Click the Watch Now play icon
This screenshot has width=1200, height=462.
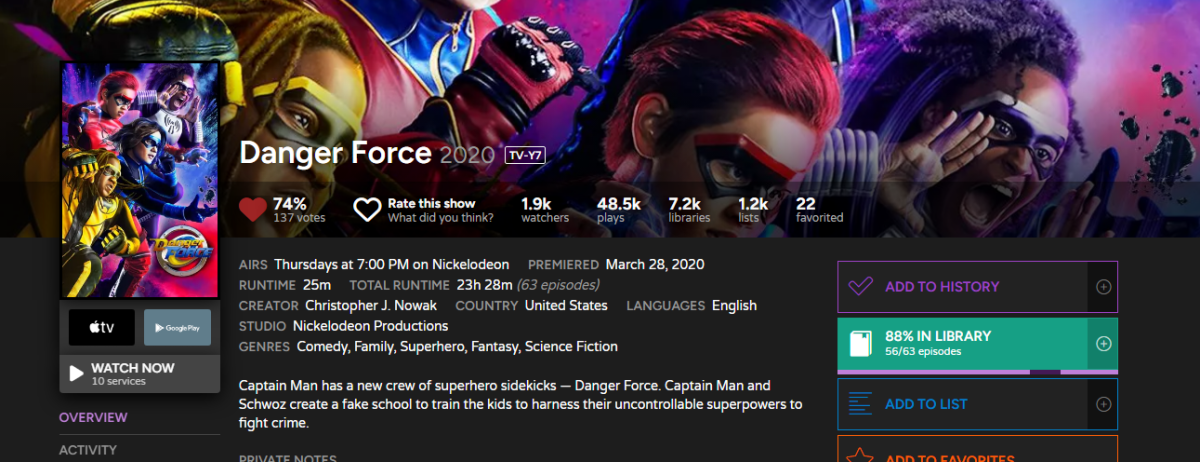click(77, 374)
